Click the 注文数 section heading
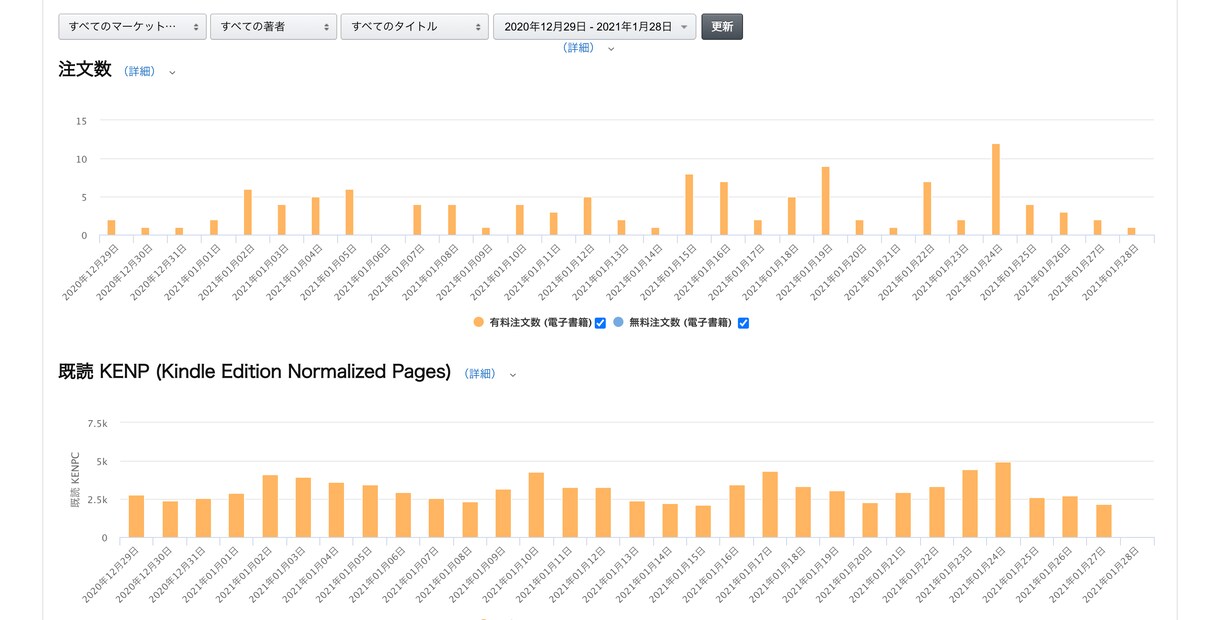This screenshot has width=1220, height=620. (x=85, y=70)
